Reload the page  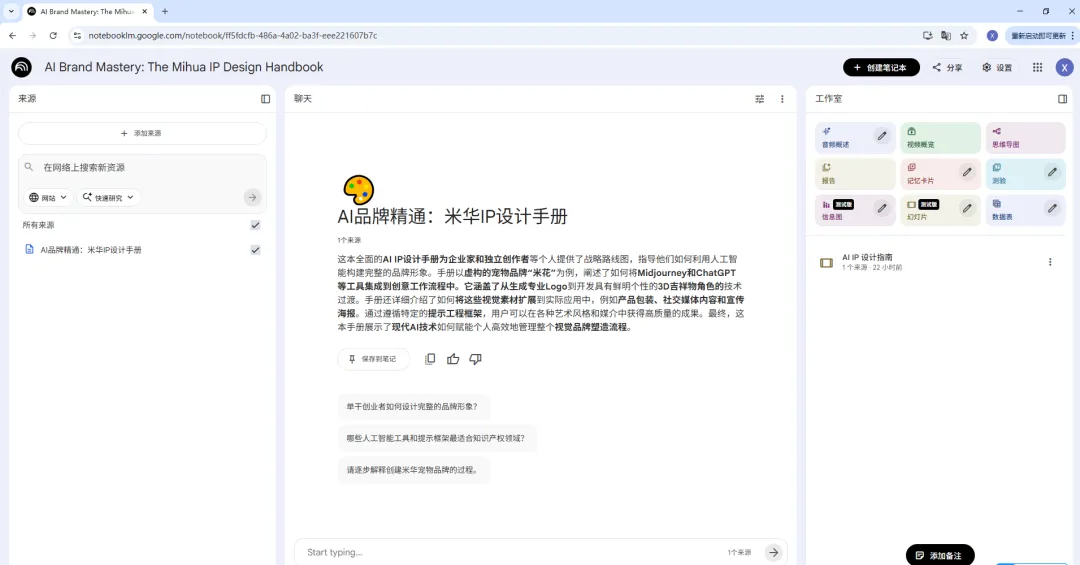[x=53, y=35]
